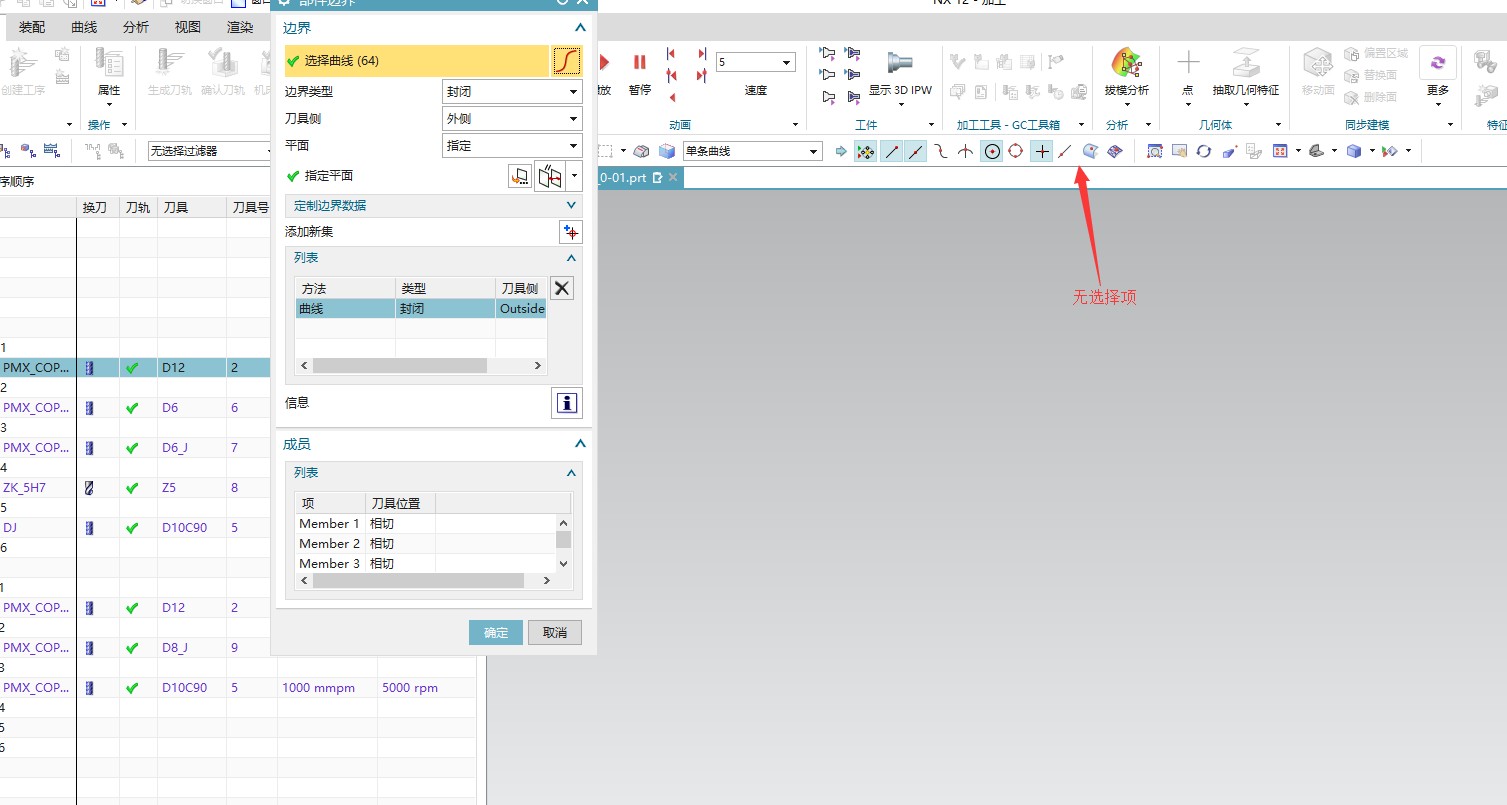Open the animation speed dropdown showing 5

tap(755, 62)
